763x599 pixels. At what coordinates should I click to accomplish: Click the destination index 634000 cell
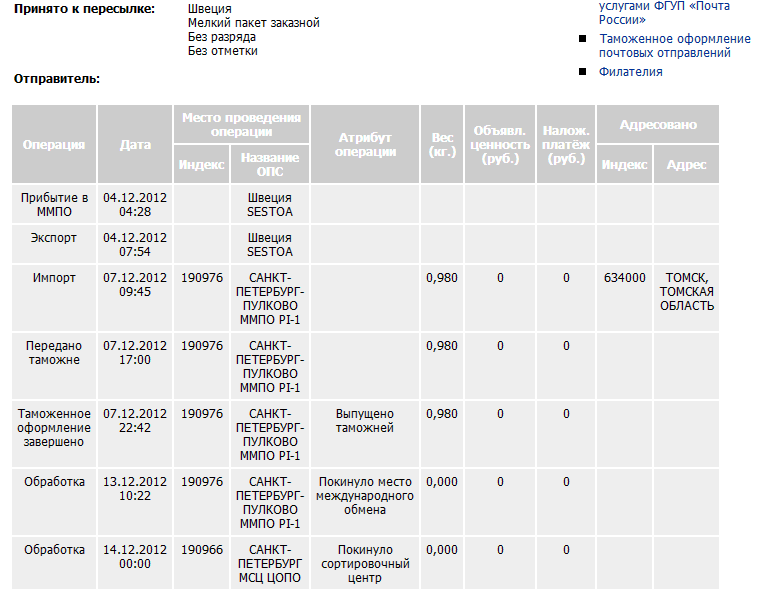pyautogui.click(x=625, y=278)
